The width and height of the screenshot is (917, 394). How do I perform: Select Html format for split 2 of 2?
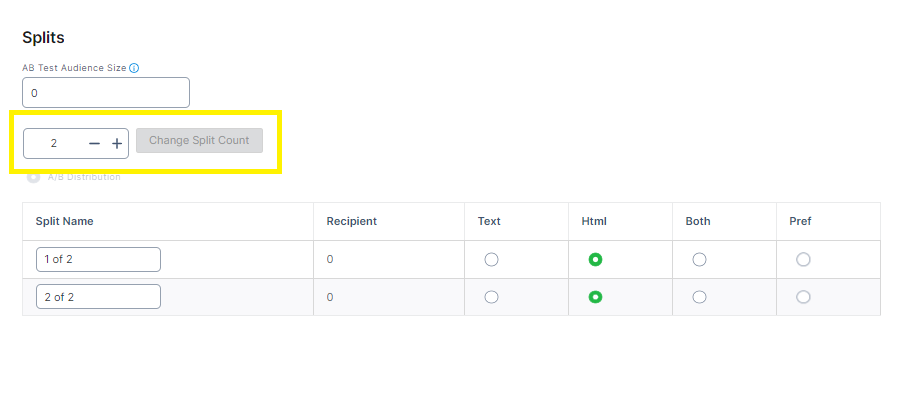(x=595, y=297)
